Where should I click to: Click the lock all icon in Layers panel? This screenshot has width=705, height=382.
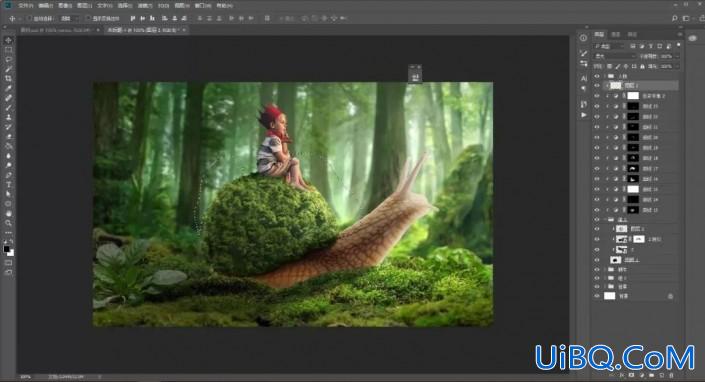643,67
